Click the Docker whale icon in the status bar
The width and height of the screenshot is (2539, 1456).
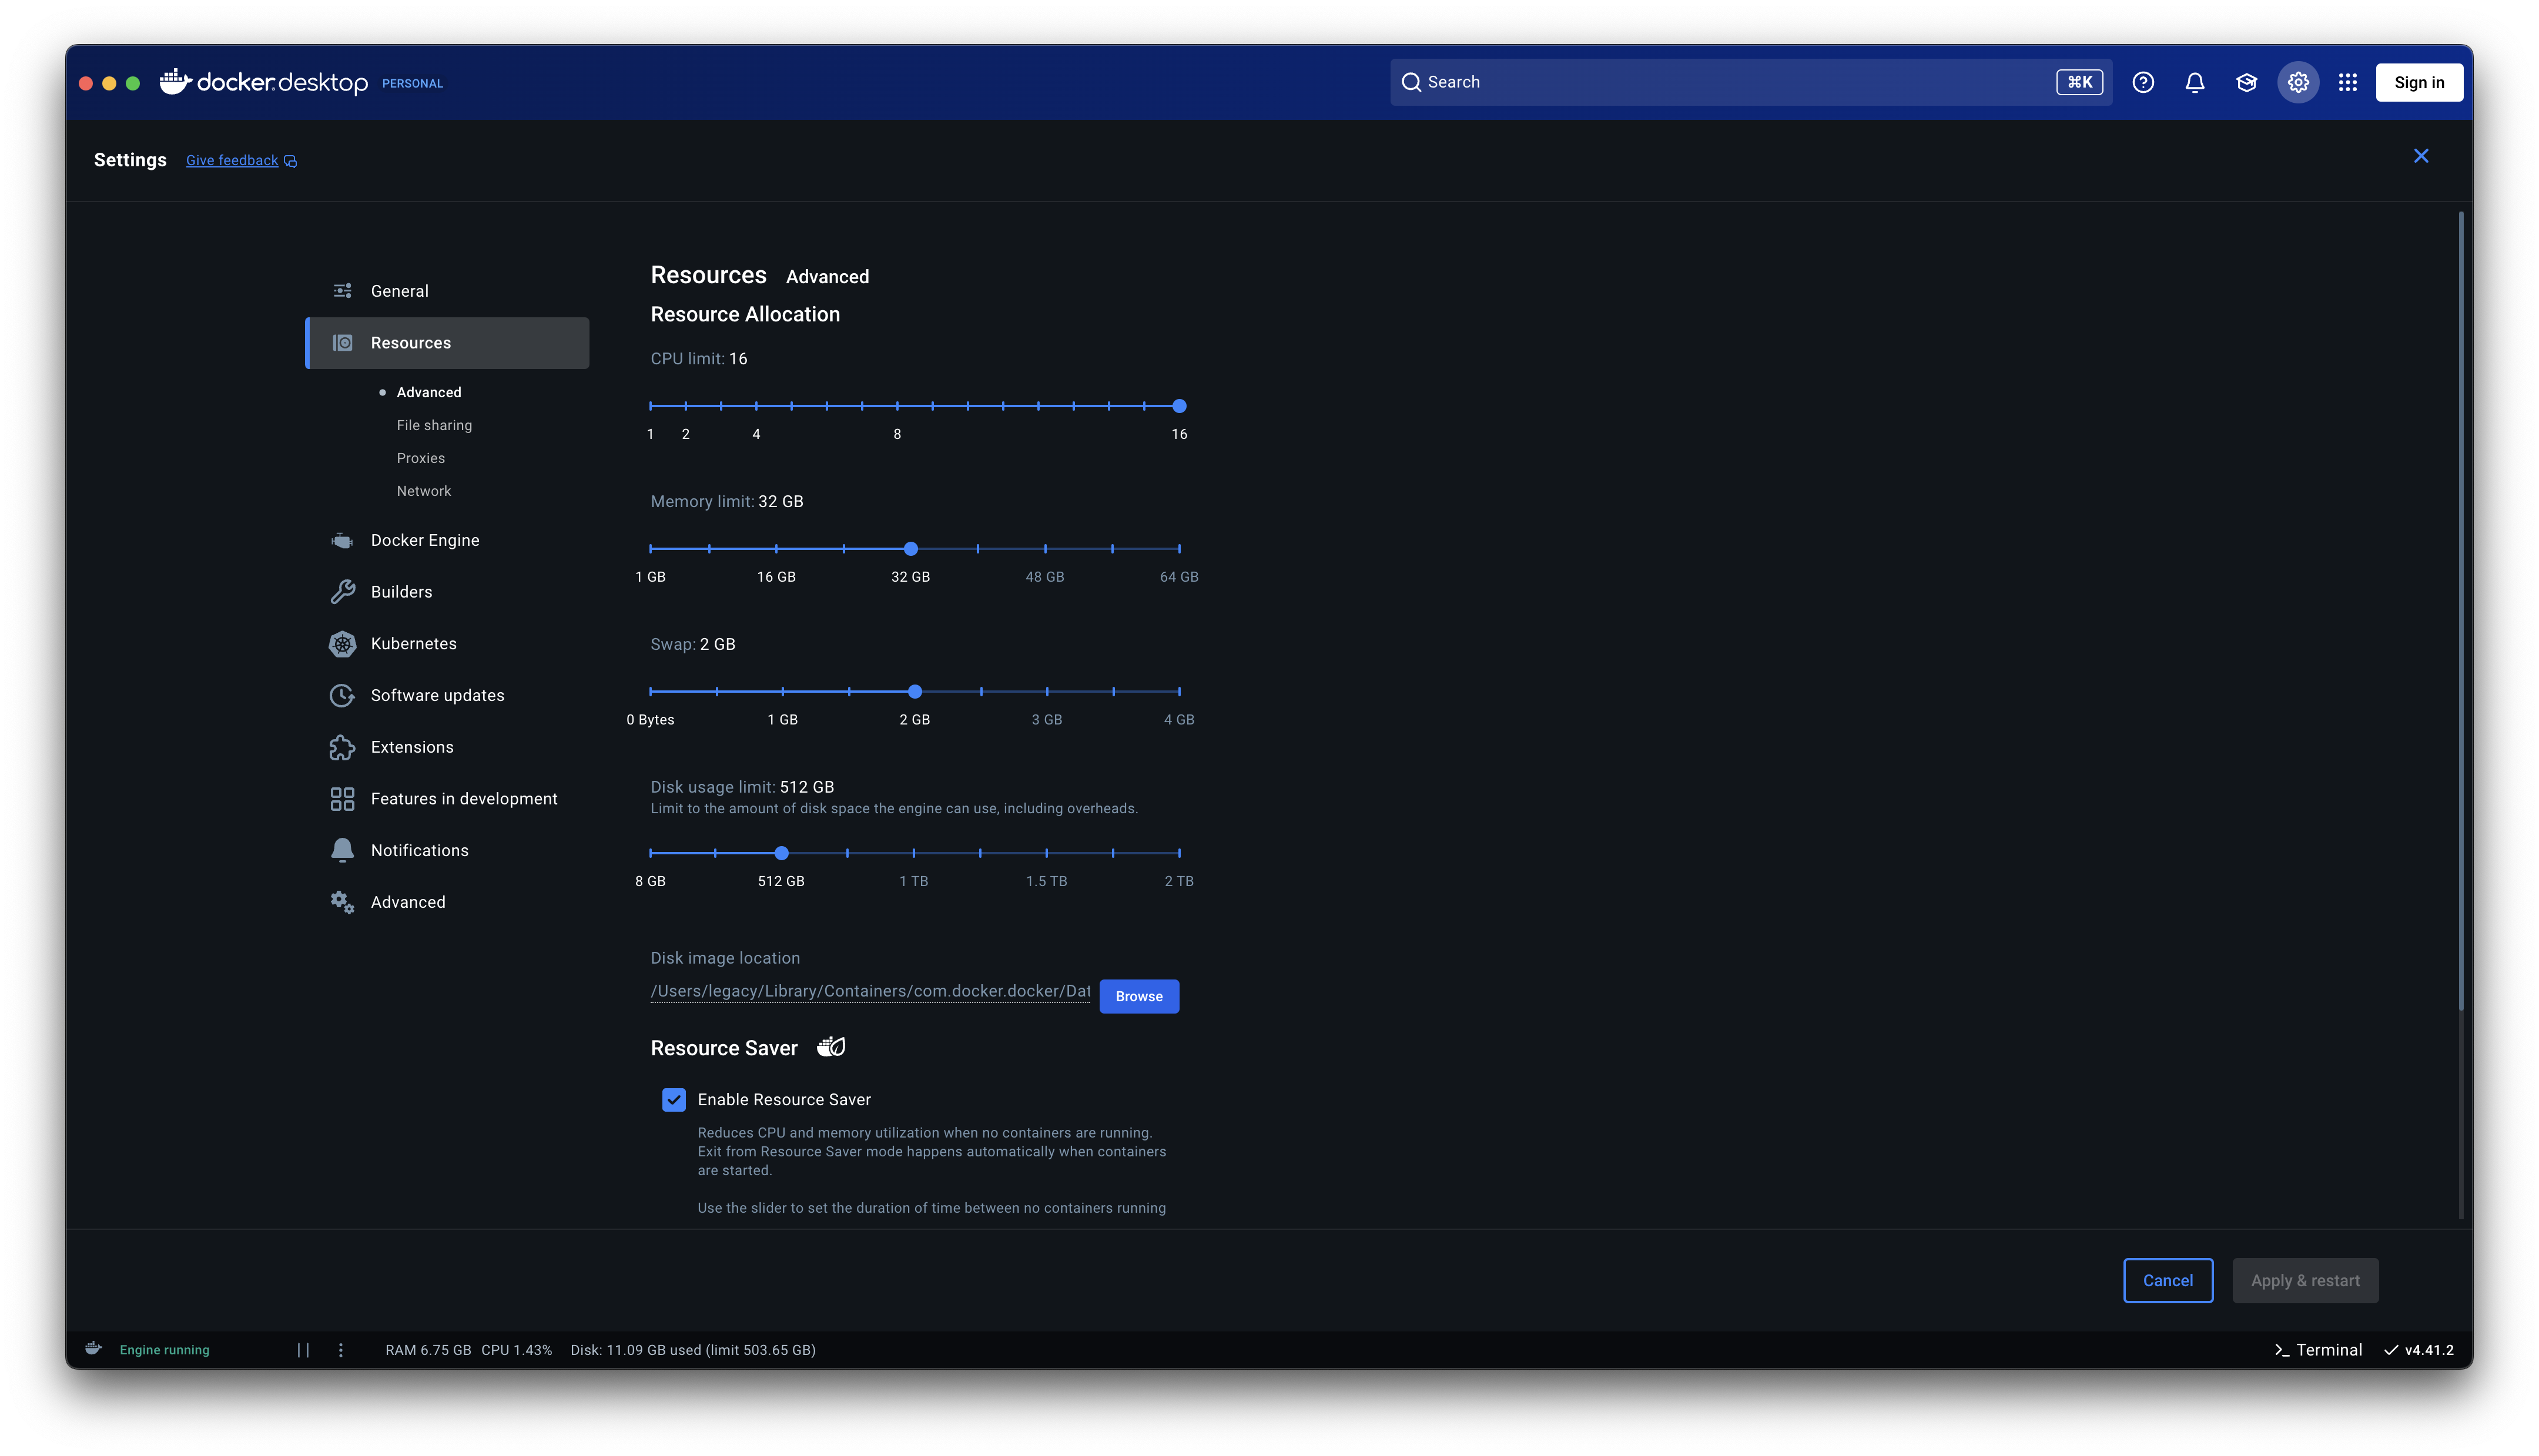(93, 1348)
